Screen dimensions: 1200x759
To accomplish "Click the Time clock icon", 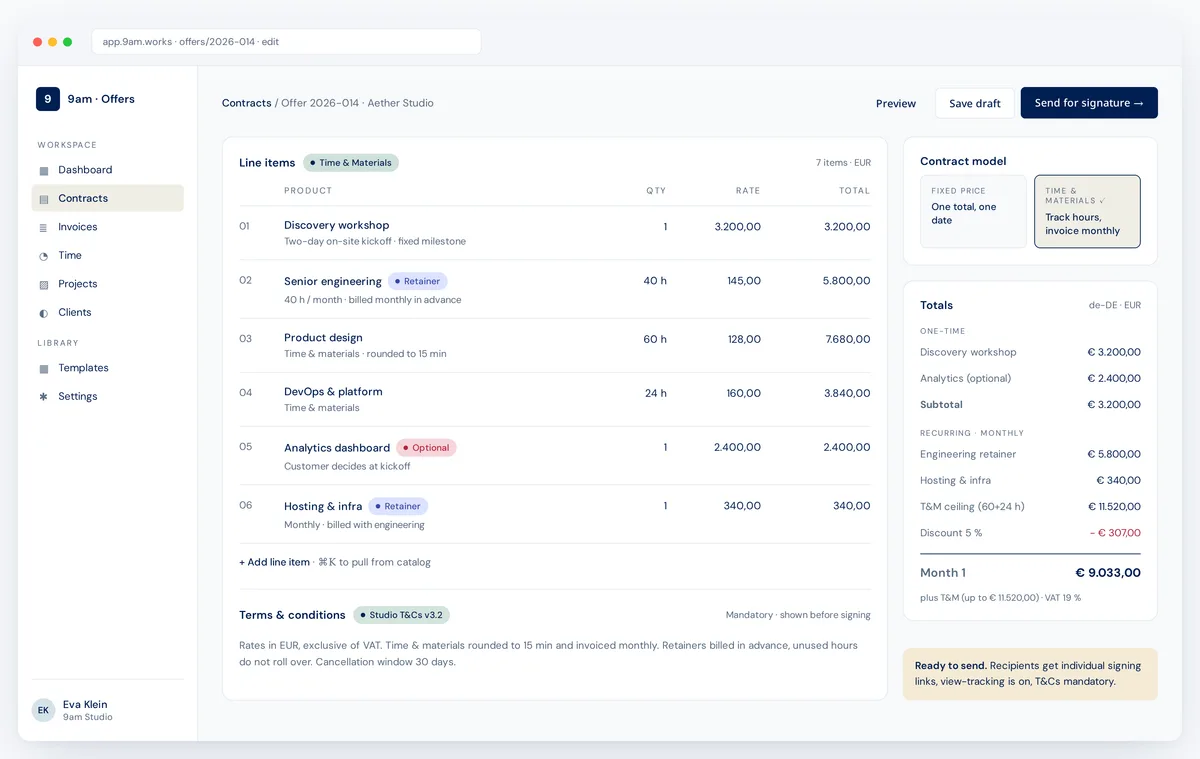I will point(43,256).
